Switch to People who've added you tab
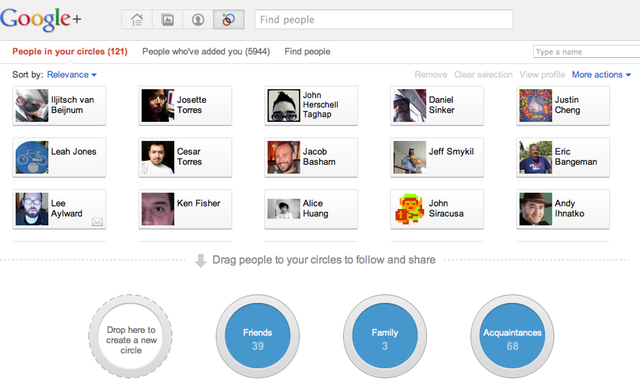Image resolution: width=640 pixels, height=384 pixels. click(x=206, y=51)
